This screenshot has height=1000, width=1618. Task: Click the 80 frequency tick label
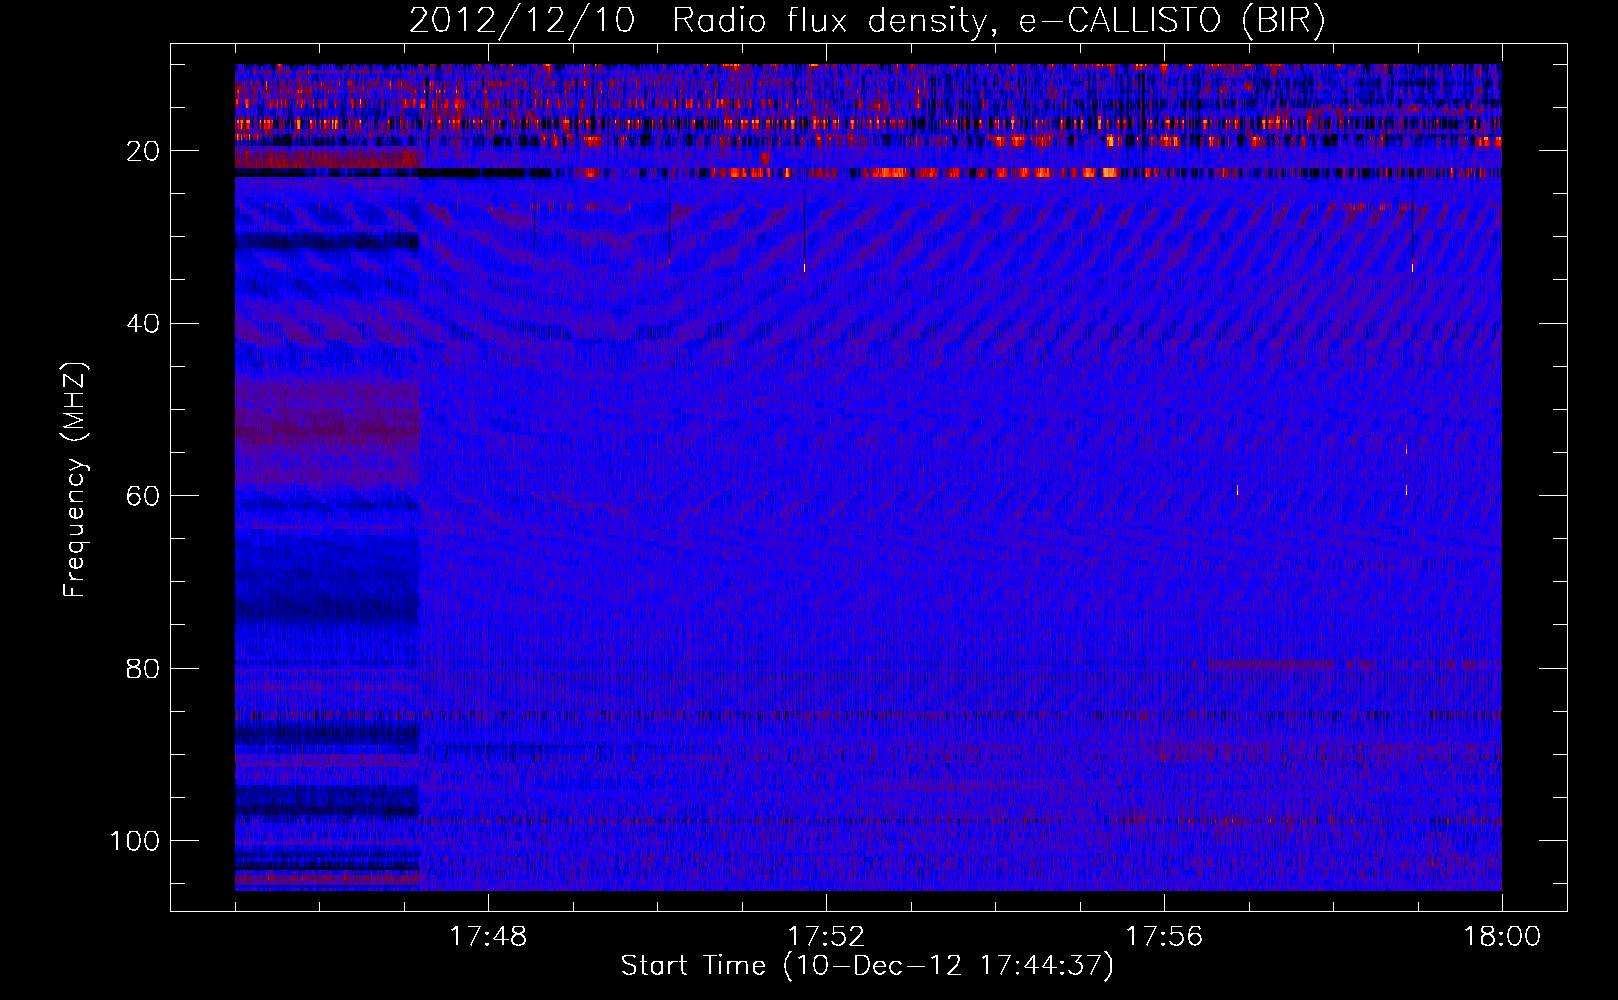click(x=144, y=668)
